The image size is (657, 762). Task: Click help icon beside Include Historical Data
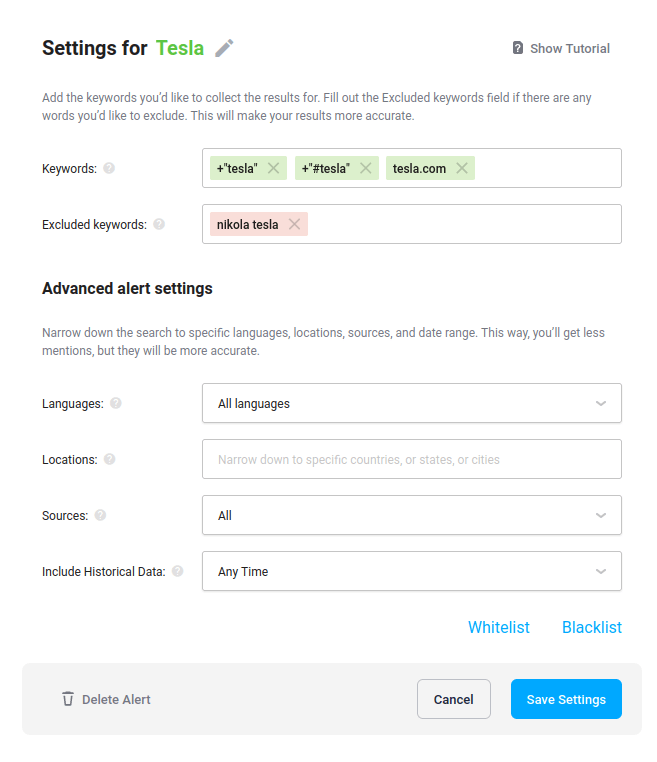[177, 571]
